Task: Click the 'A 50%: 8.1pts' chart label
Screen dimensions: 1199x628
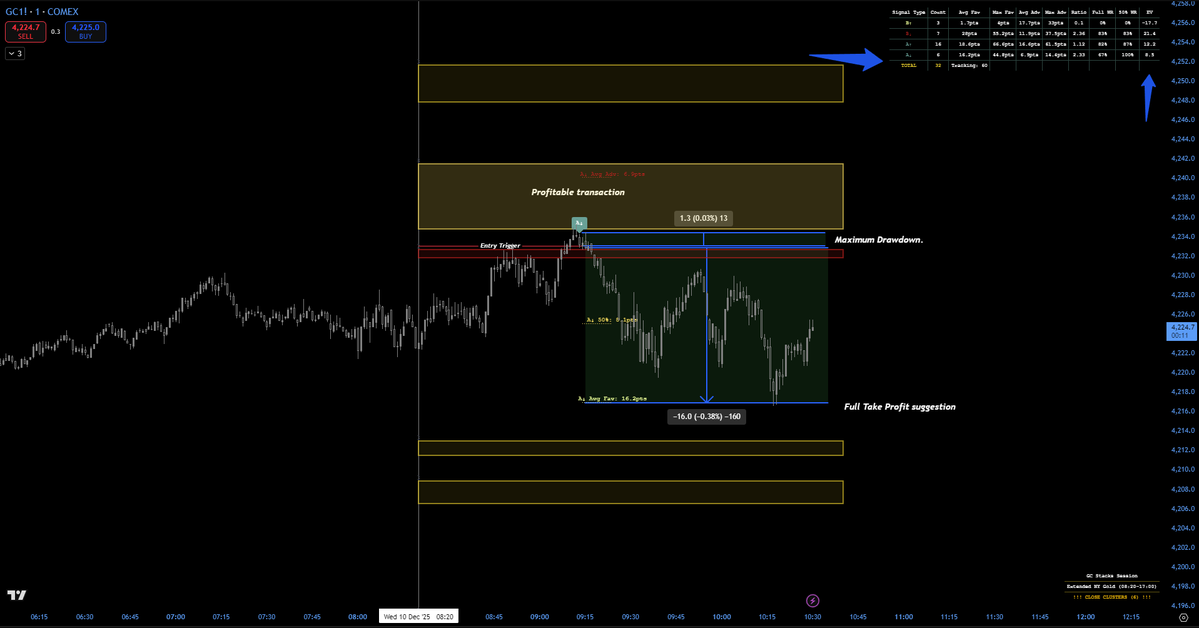Action: [612, 320]
